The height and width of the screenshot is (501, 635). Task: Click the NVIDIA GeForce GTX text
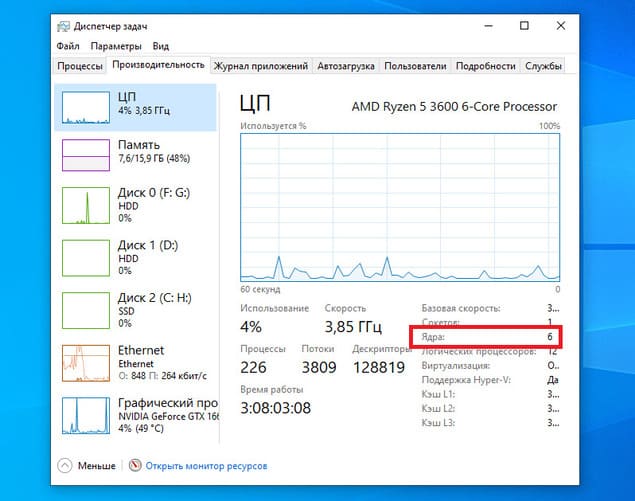[x=168, y=416]
